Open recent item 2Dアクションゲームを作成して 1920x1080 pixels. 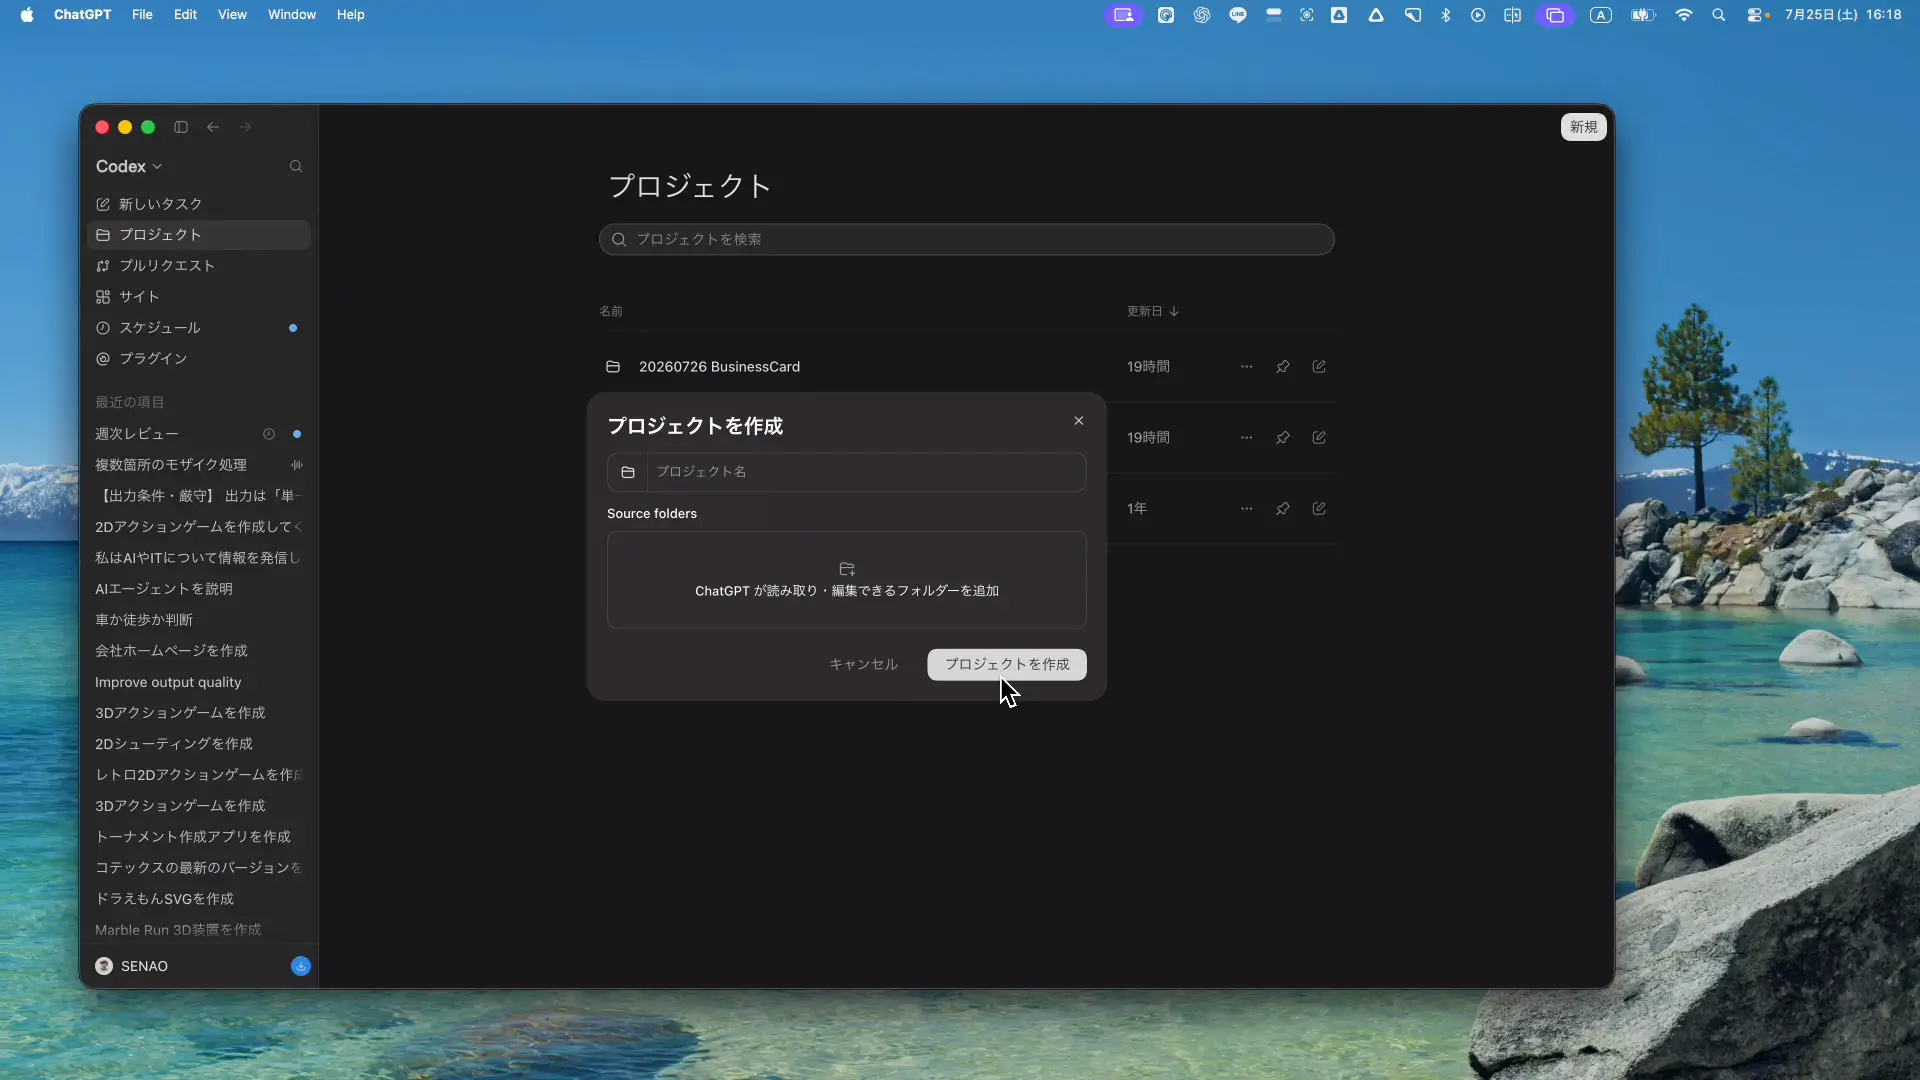coord(198,527)
